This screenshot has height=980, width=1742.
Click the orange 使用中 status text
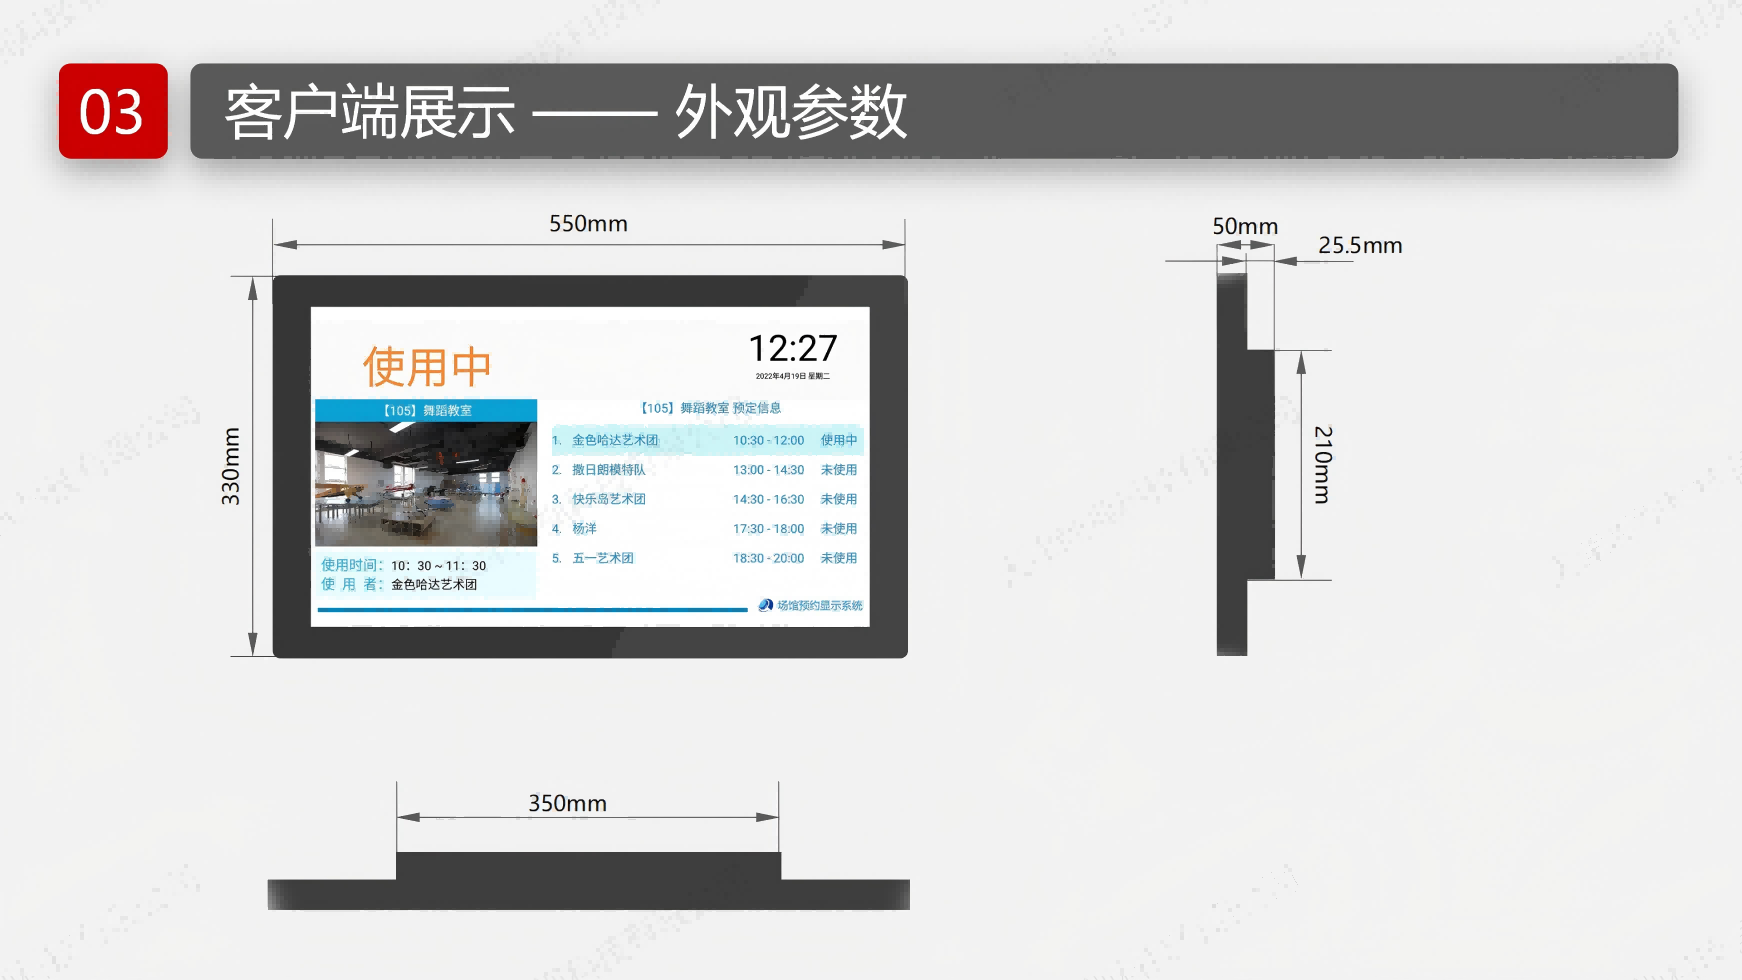tap(427, 367)
